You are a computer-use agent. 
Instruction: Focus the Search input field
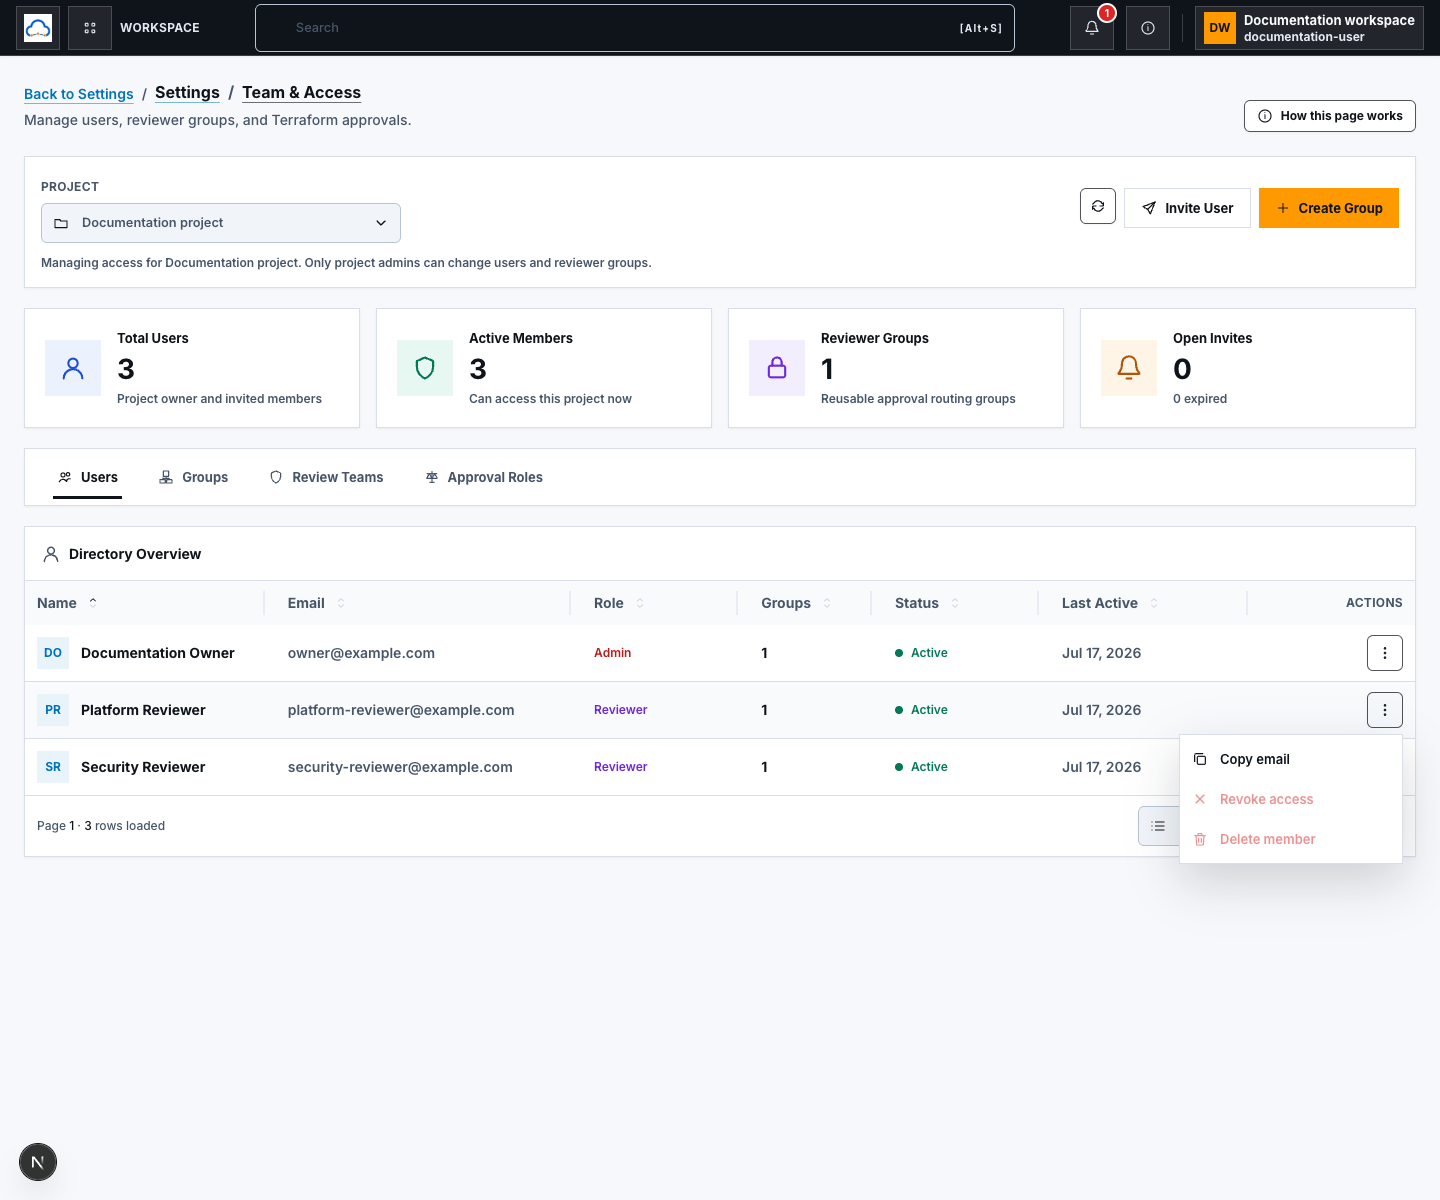pos(635,28)
